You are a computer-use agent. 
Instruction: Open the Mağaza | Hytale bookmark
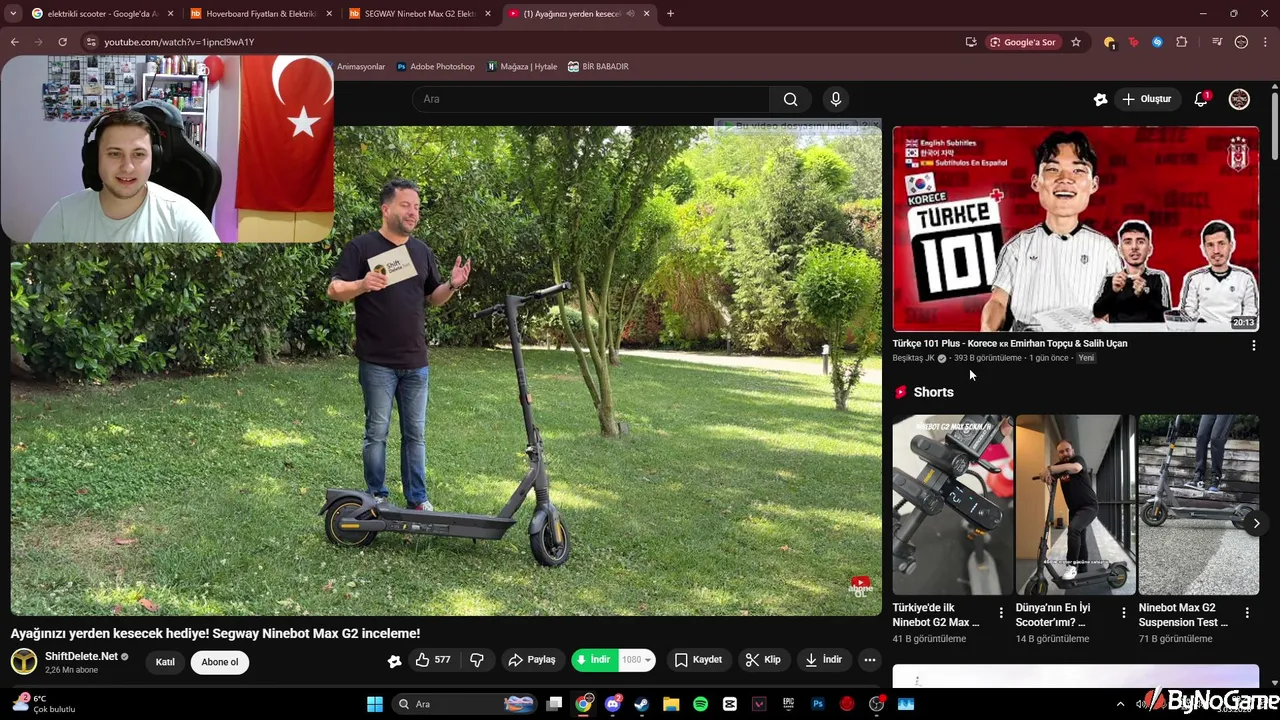[522, 67]
